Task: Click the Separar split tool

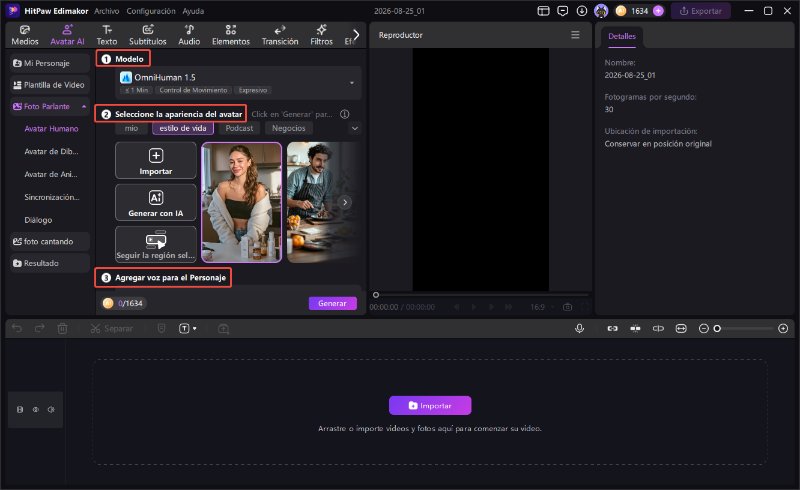Action: tap(111, 328)
